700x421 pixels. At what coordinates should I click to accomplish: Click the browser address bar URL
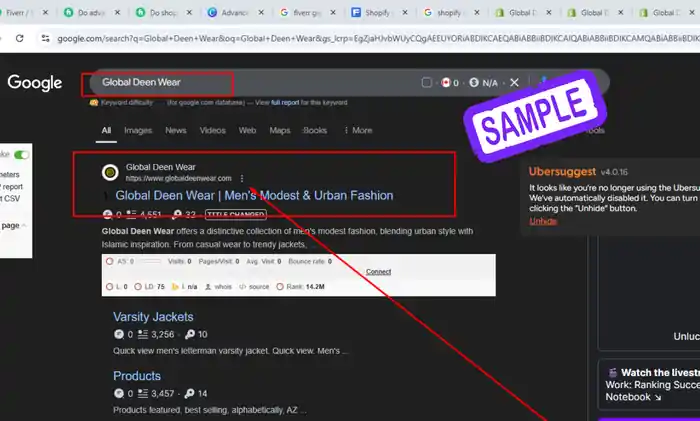[x=378, y=38]
